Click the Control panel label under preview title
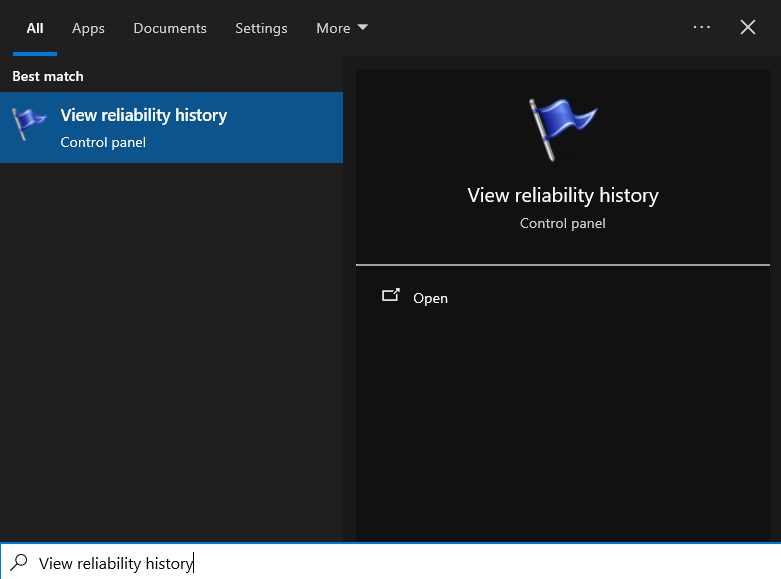 tap(563, 223)
